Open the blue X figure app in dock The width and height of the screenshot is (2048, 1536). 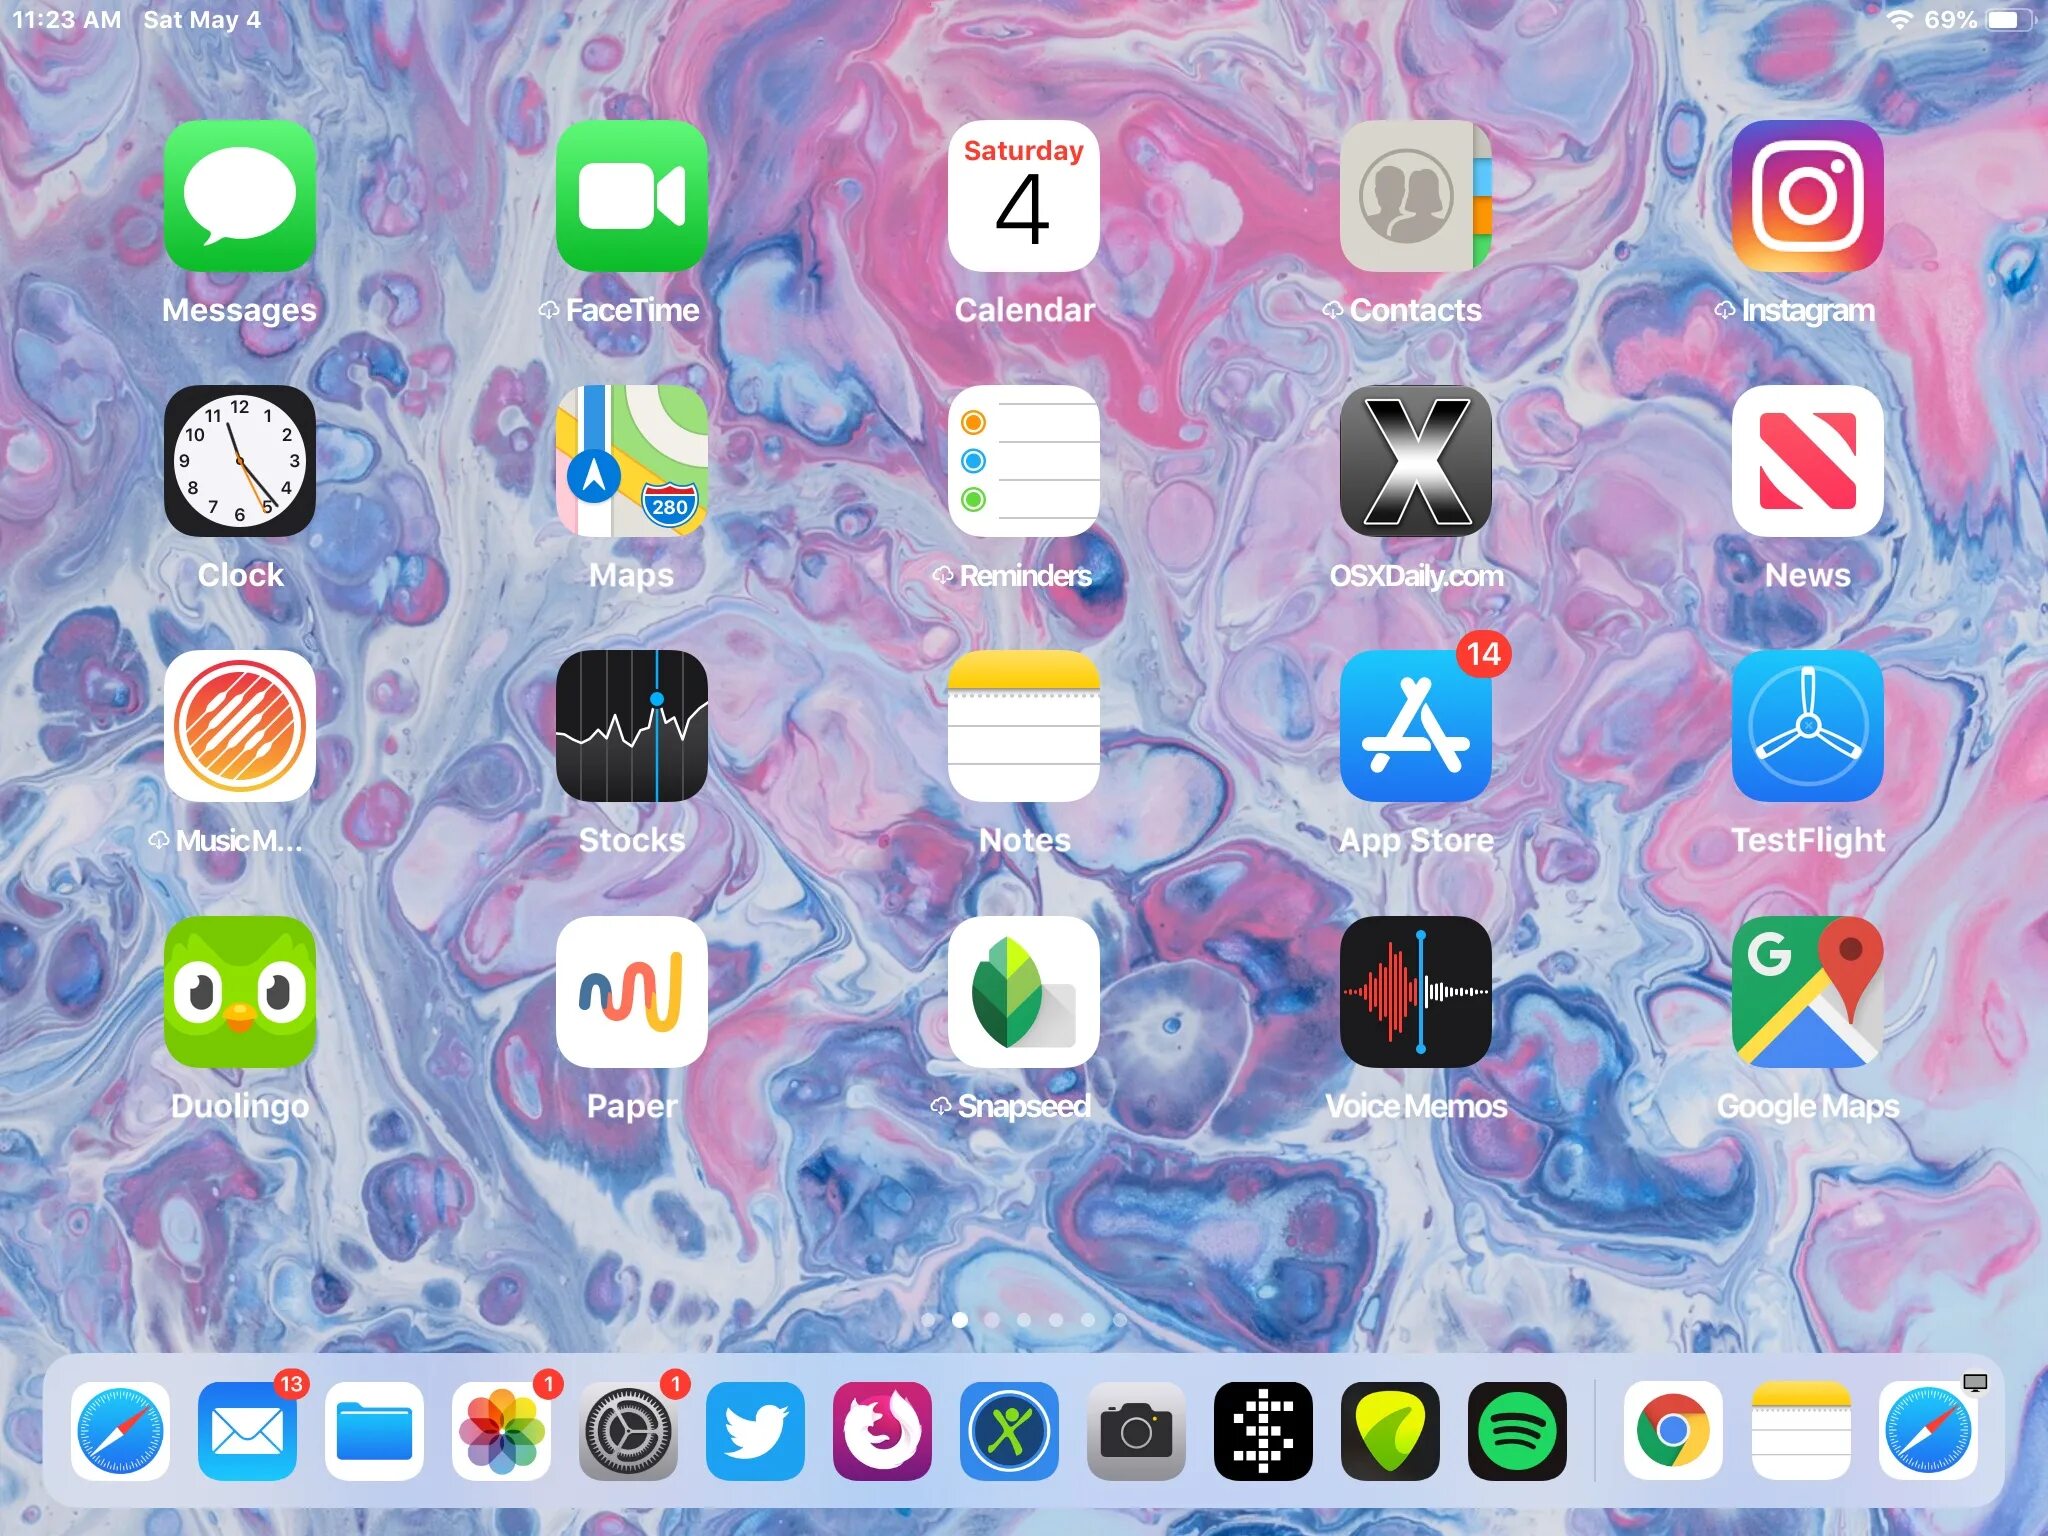click(x=1009, y=1431)
